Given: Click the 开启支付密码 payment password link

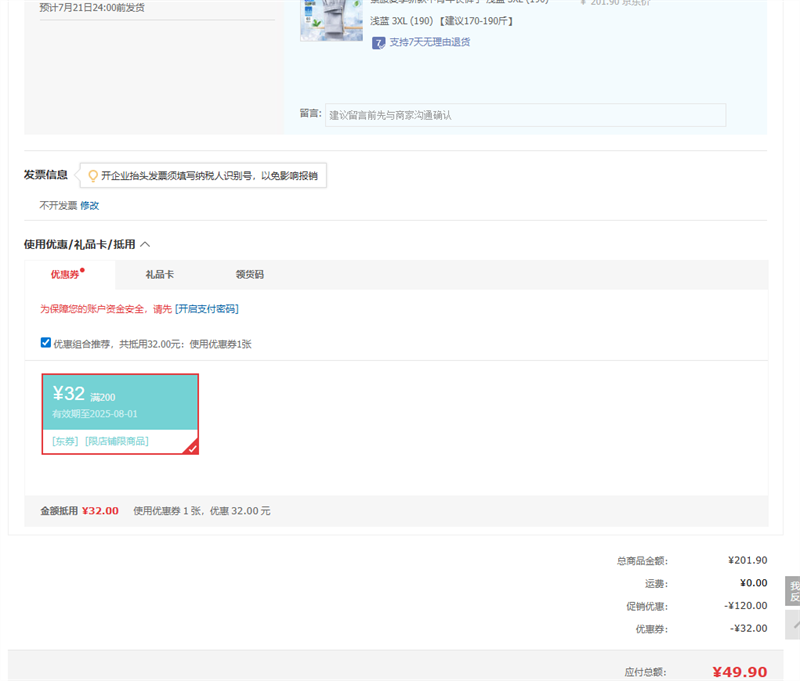Looking at the screenshot, I should coord(208,309).
